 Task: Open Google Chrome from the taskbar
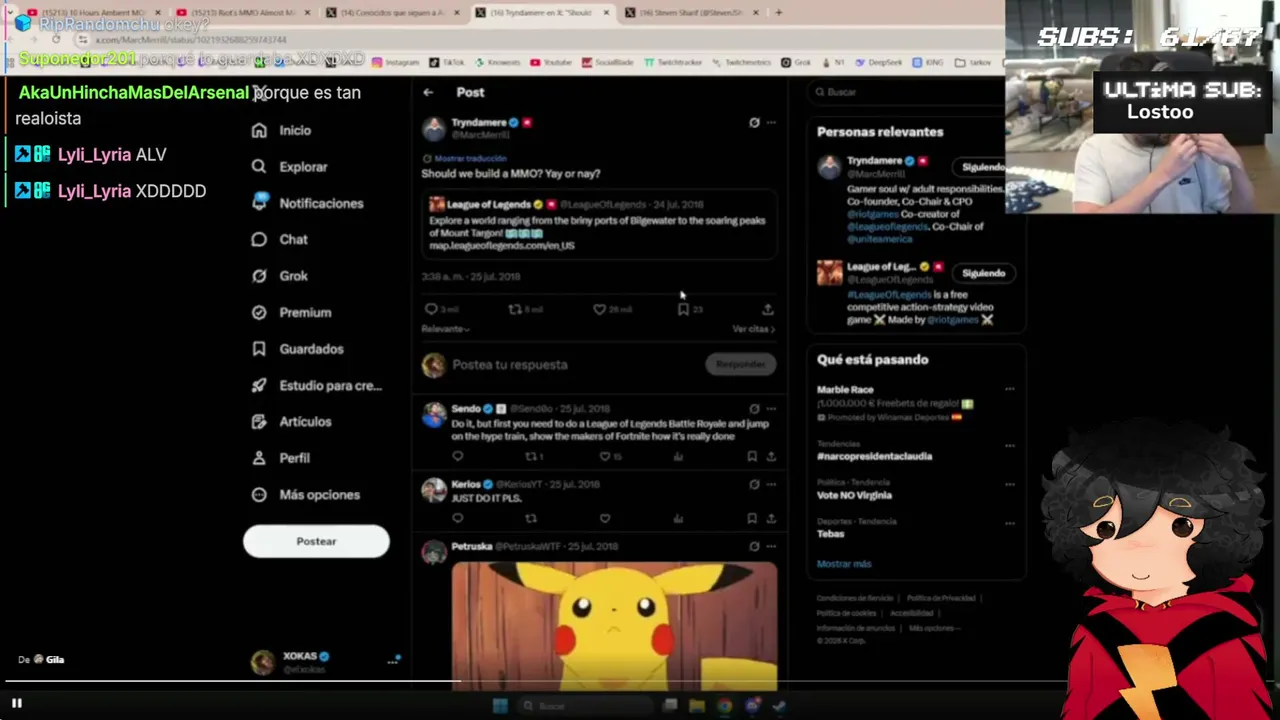pyautogui.click(x=724, y=706)
